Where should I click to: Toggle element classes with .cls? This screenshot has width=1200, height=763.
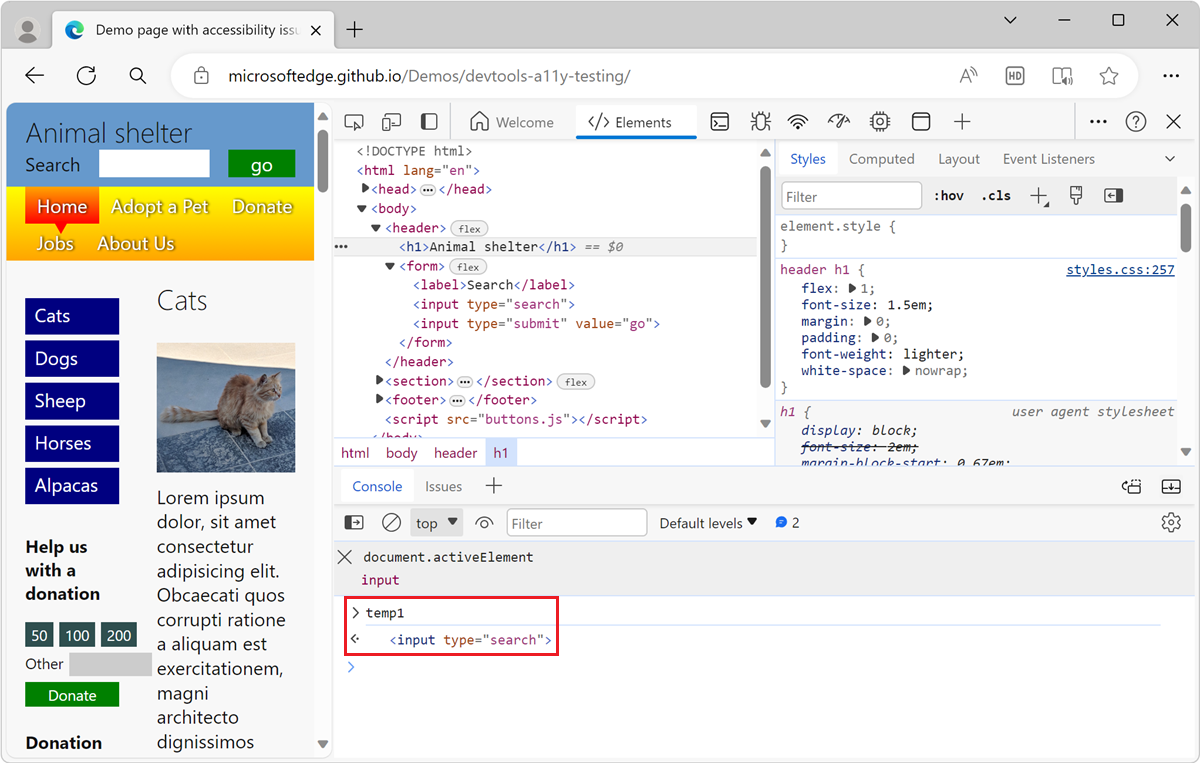995,195
